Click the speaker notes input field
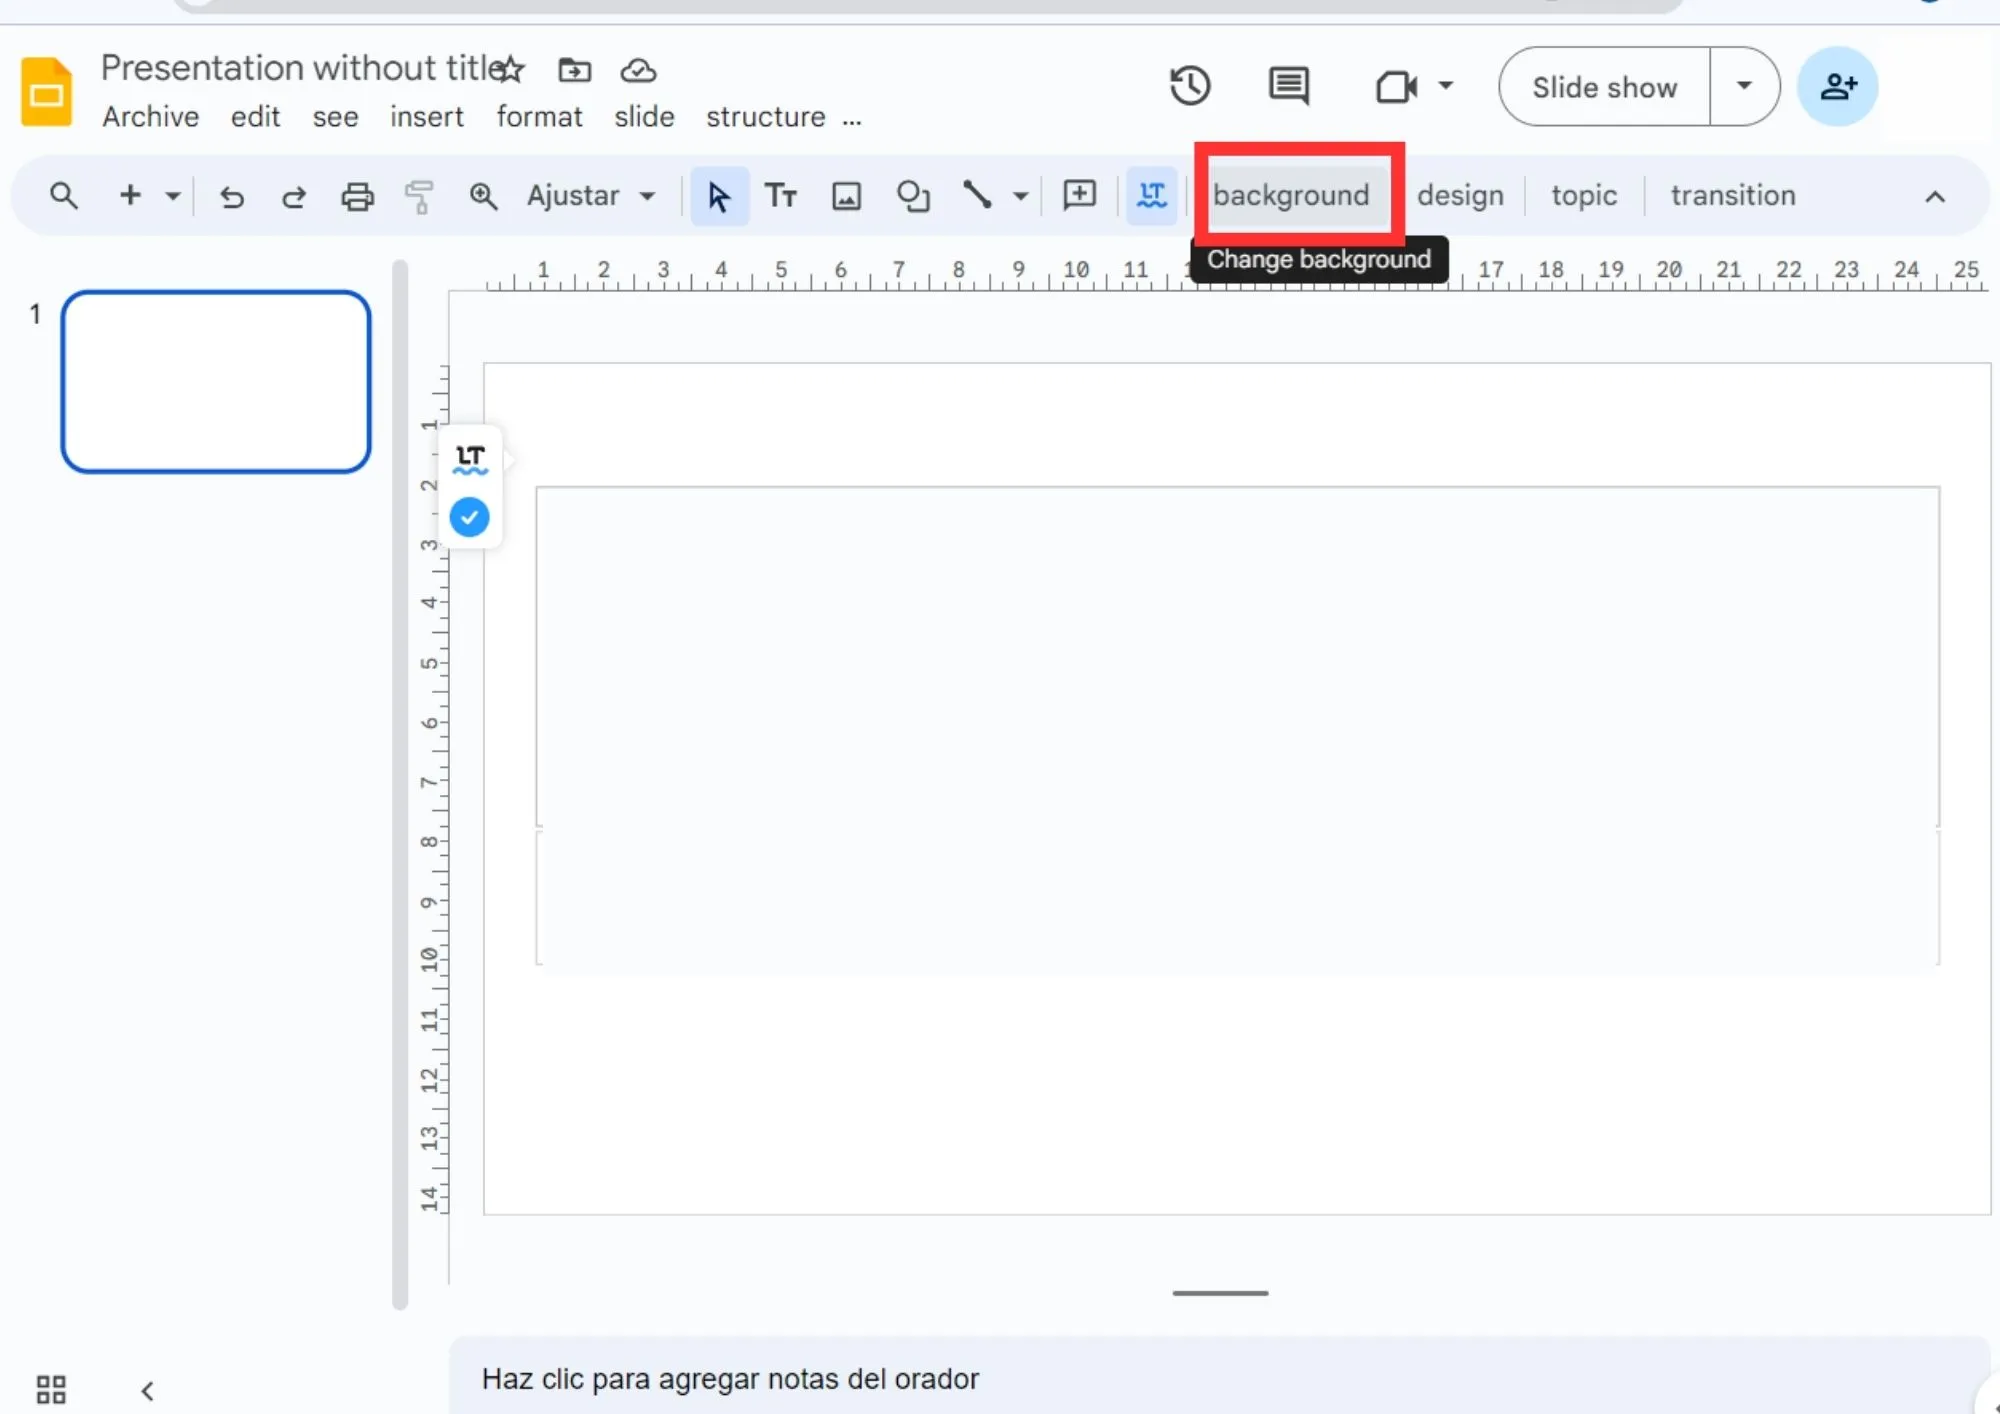The image size is (2000, 1414). tap(1224, 1379)
